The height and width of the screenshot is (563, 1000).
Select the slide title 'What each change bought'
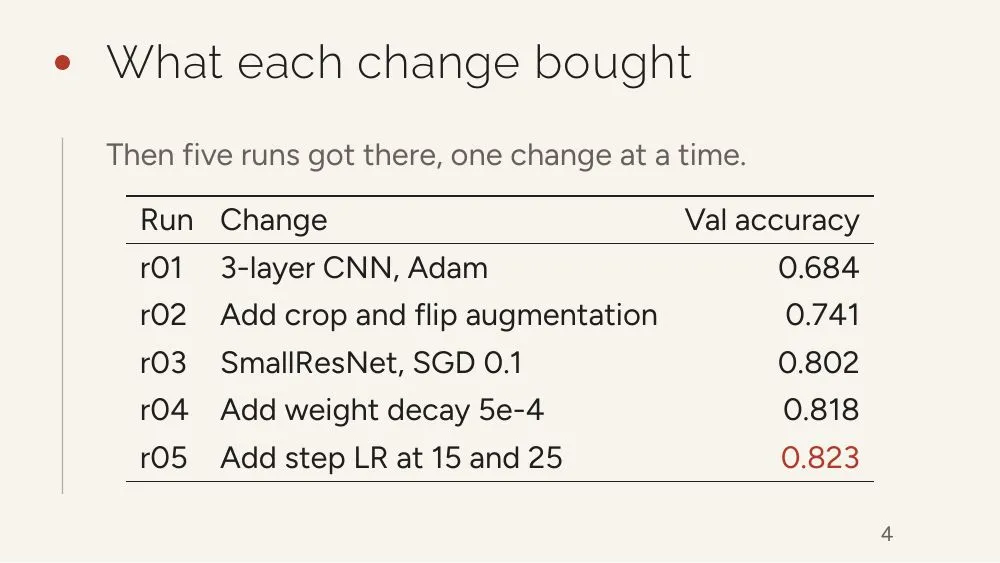[x=399, y=64]
